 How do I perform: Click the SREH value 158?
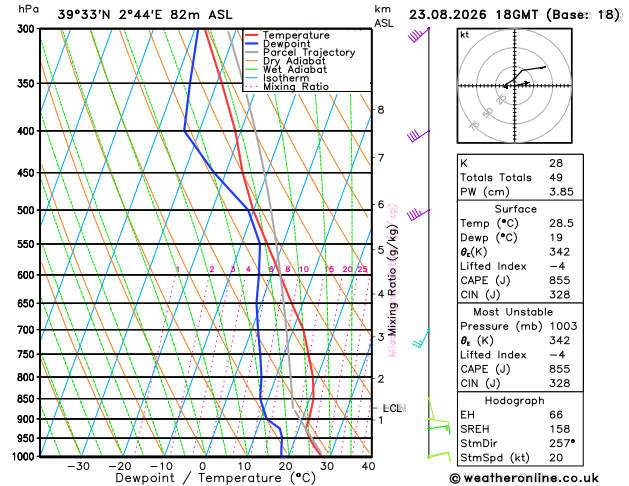[560, 429]
